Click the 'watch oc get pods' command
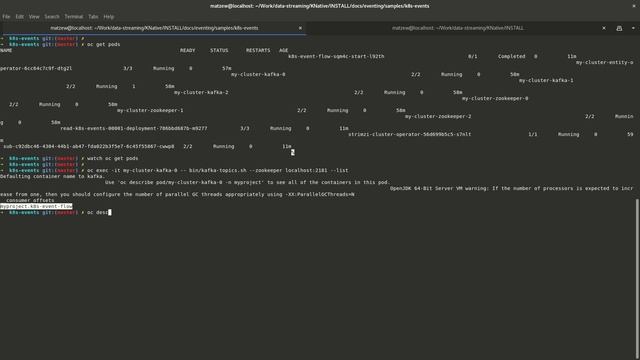Viewport: 640px width, 360px height. tap(113, 158)
